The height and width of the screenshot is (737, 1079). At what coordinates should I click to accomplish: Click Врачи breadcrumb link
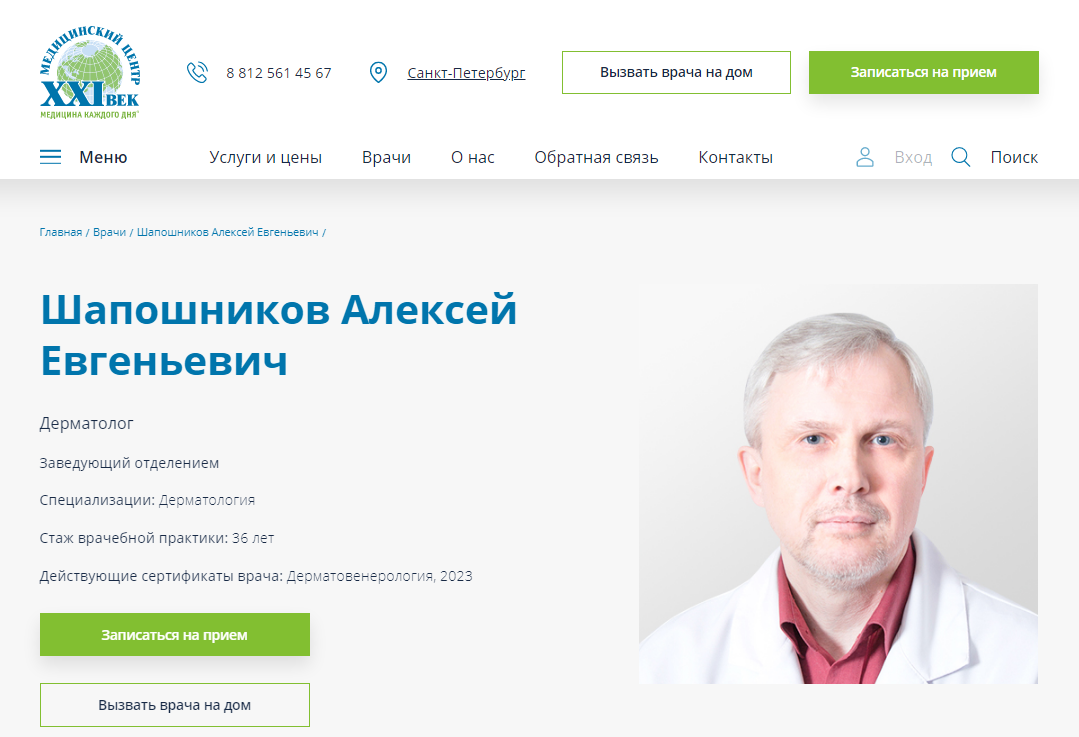109,233
